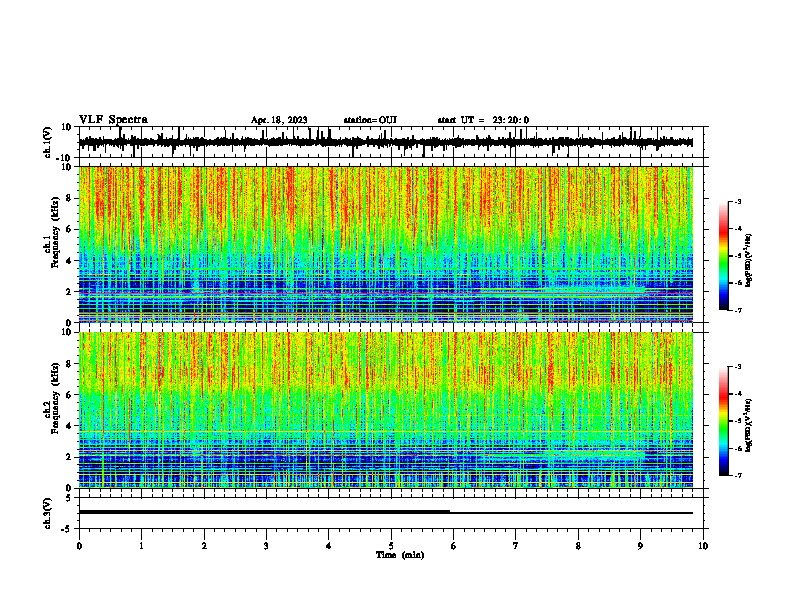Click the ch.3(V) trace panel

click(393, 513)
